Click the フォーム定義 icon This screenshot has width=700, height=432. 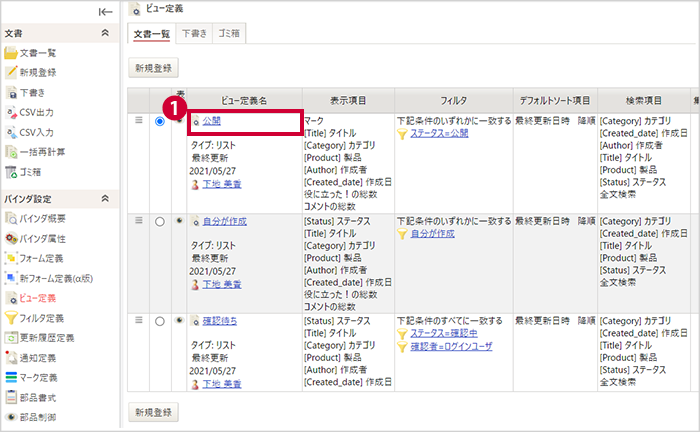pyautogui.click(x=11, y=258)
